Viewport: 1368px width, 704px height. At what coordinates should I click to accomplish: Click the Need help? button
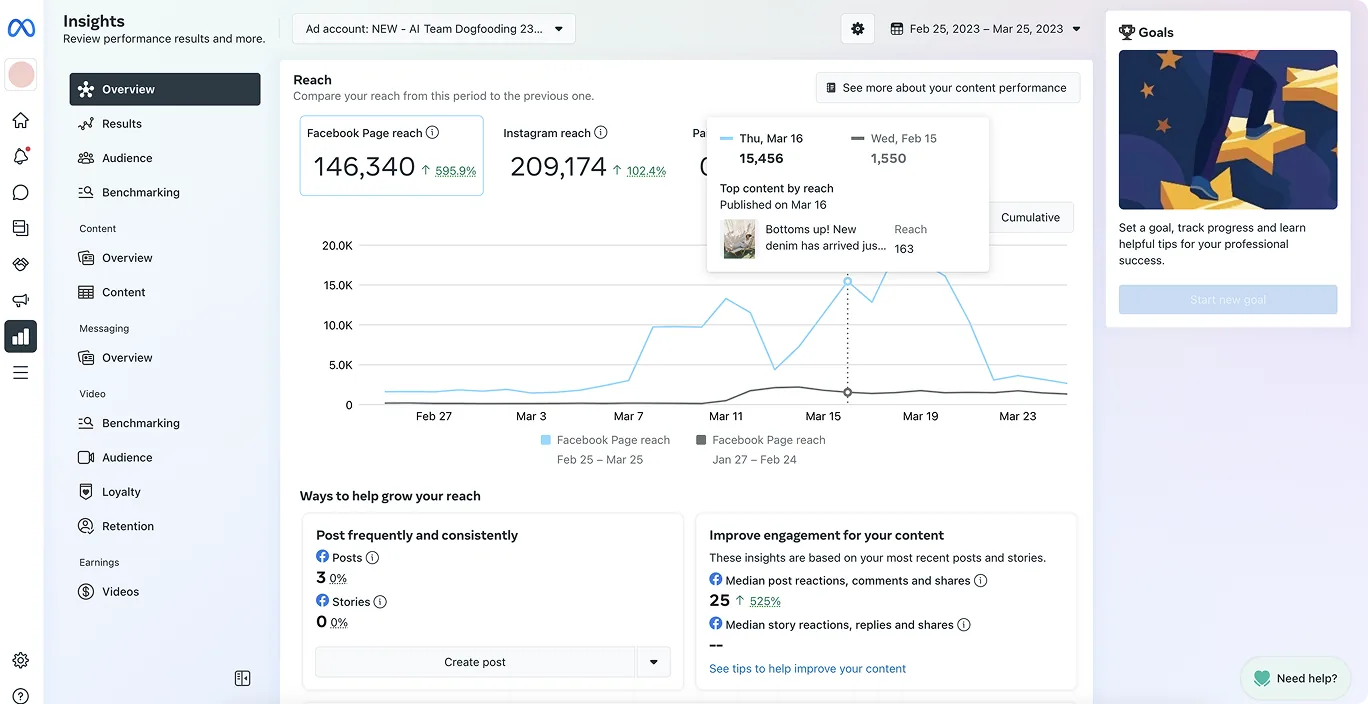(x=1295, y=678)
